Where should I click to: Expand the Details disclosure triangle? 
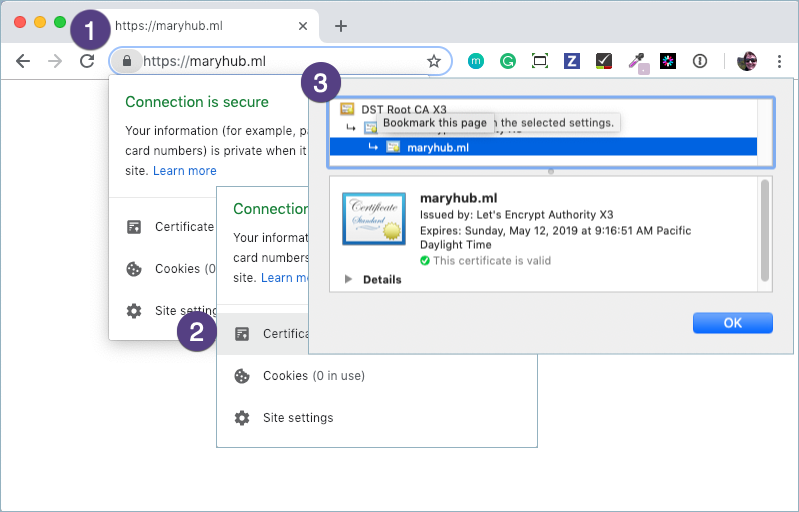349,279
